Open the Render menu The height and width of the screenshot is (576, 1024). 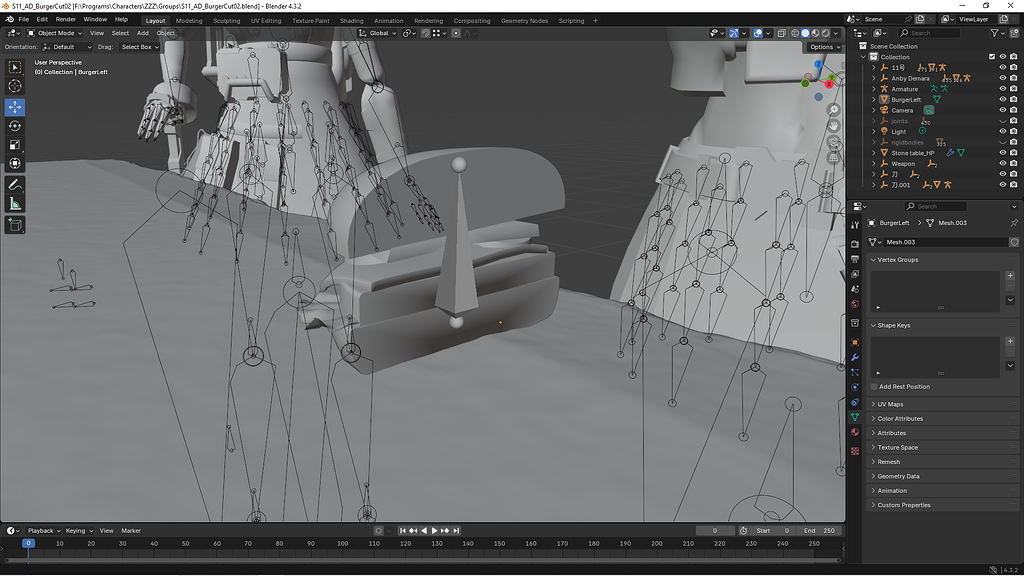coord(65,20)
